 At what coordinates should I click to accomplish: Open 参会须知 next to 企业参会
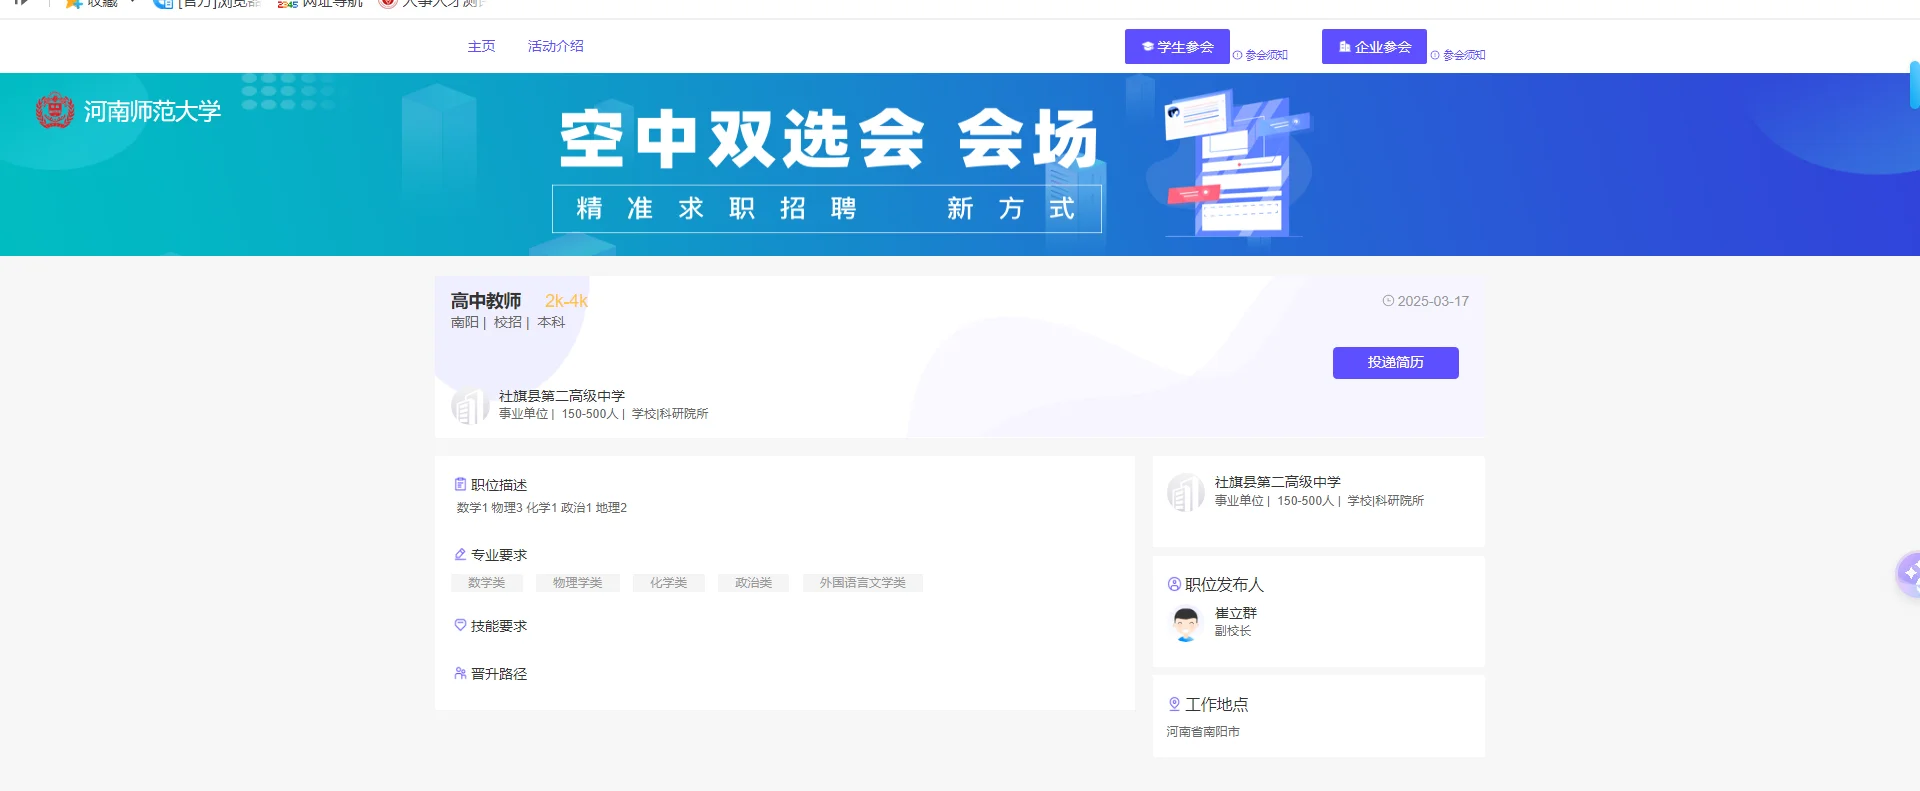click(1464, 55)
